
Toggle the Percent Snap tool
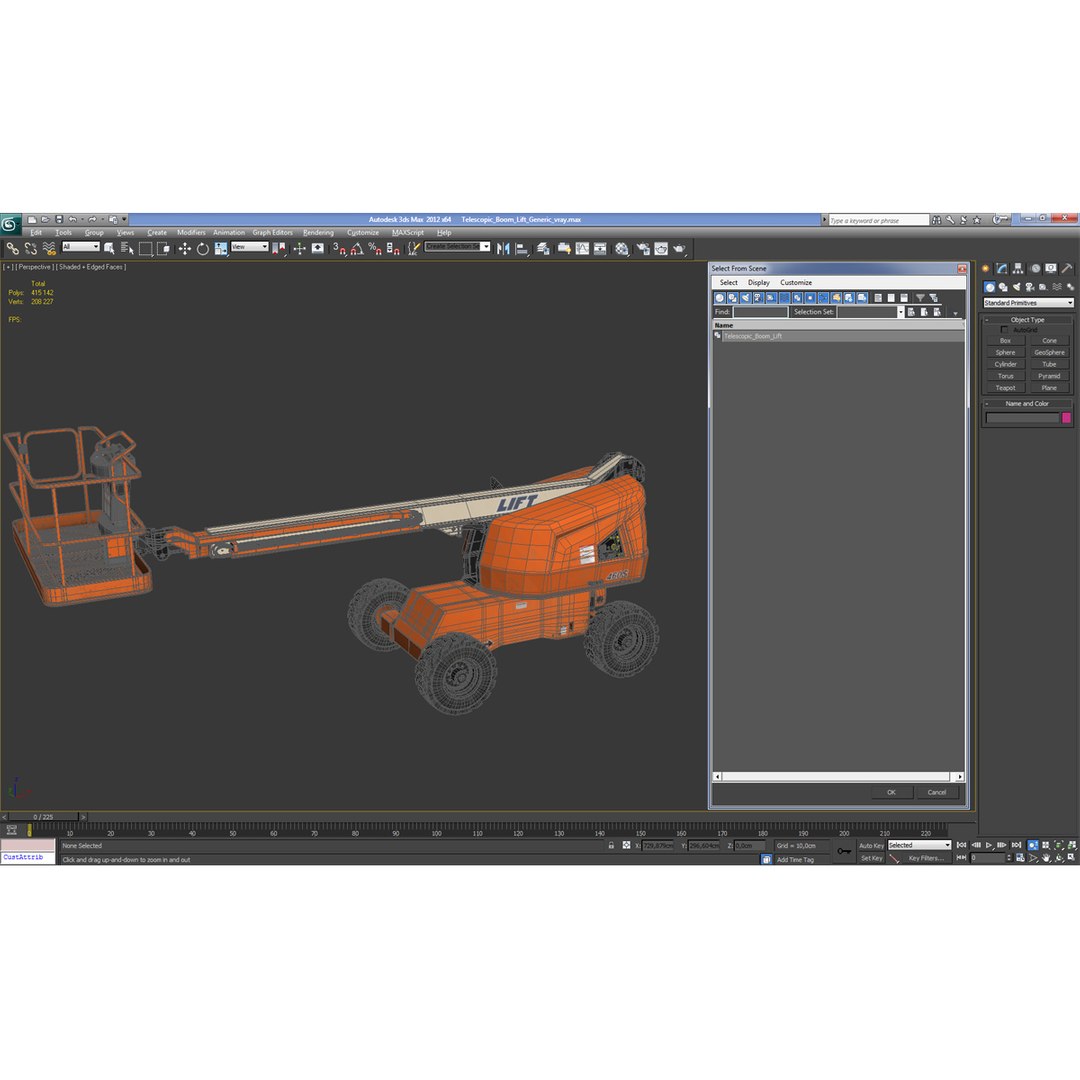tap(375, 249)
